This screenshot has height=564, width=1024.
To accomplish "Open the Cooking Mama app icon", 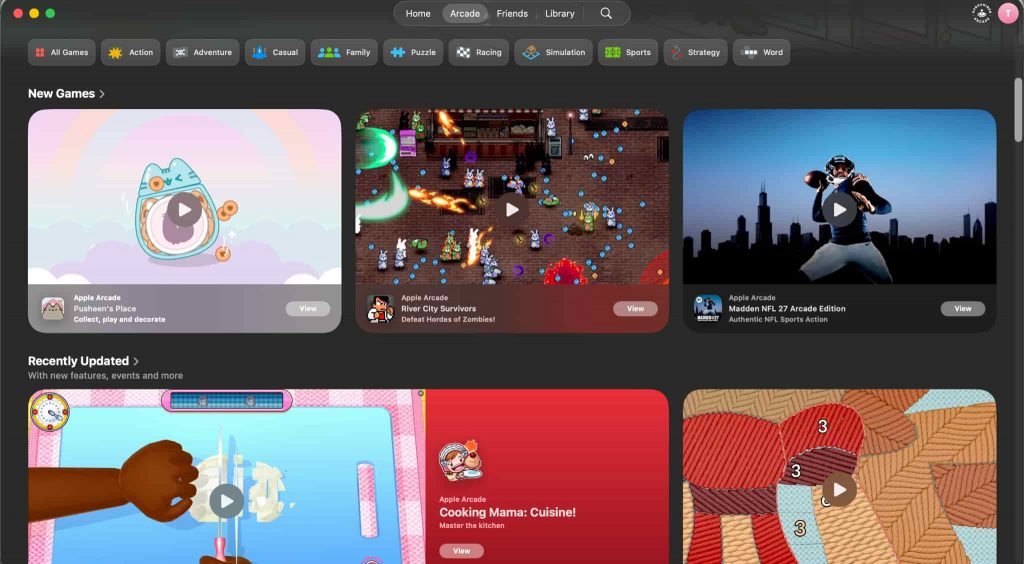I will pyautogui.click(x=461, y=462).
